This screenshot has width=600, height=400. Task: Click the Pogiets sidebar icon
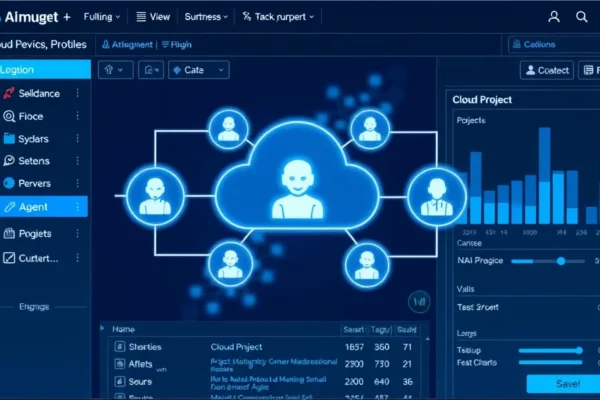[9, 233]
